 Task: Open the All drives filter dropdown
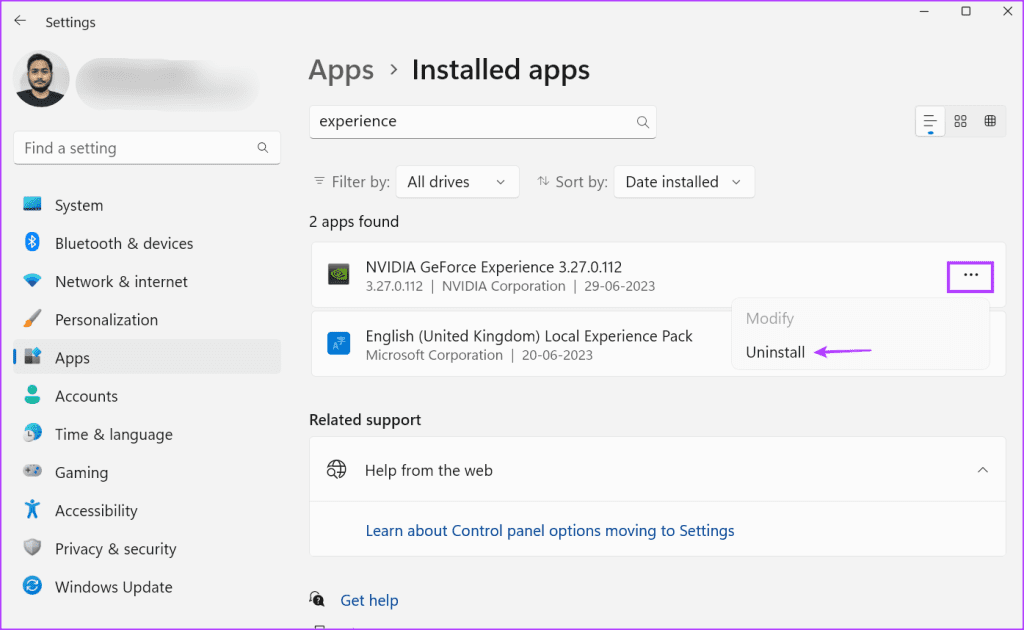tap(457, 182)
